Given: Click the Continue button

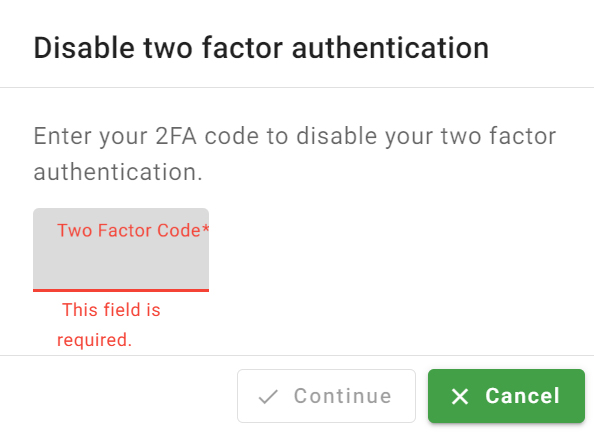Looking at the screenshot, I should [x=326, y=396].
